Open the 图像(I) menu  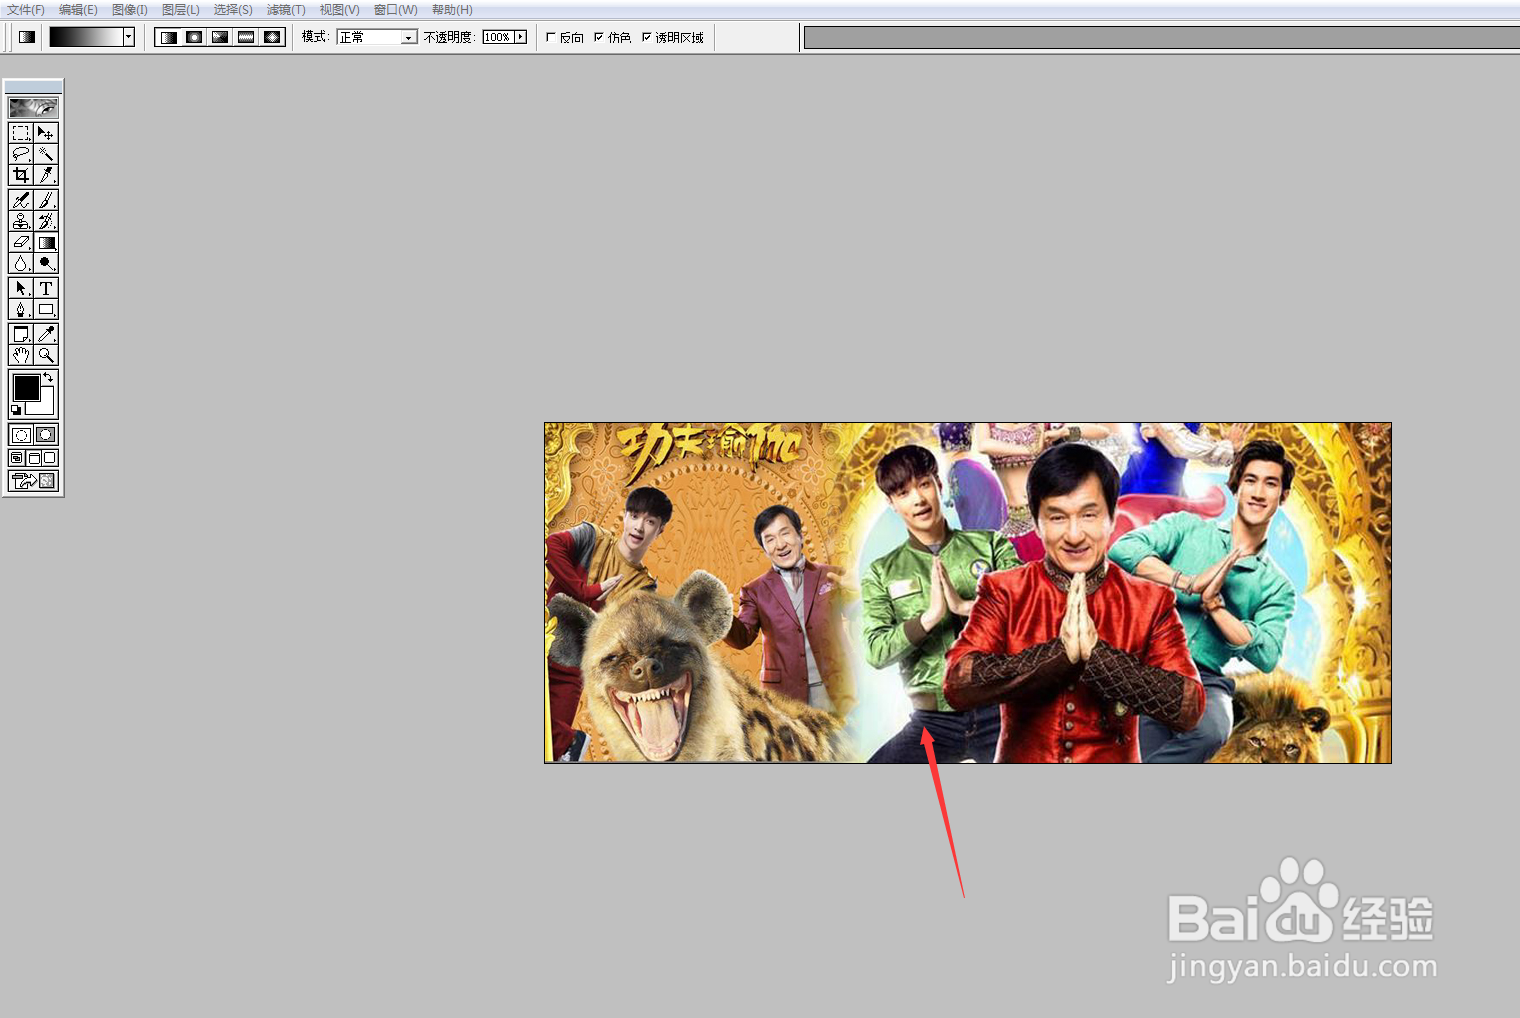[130, 10]
